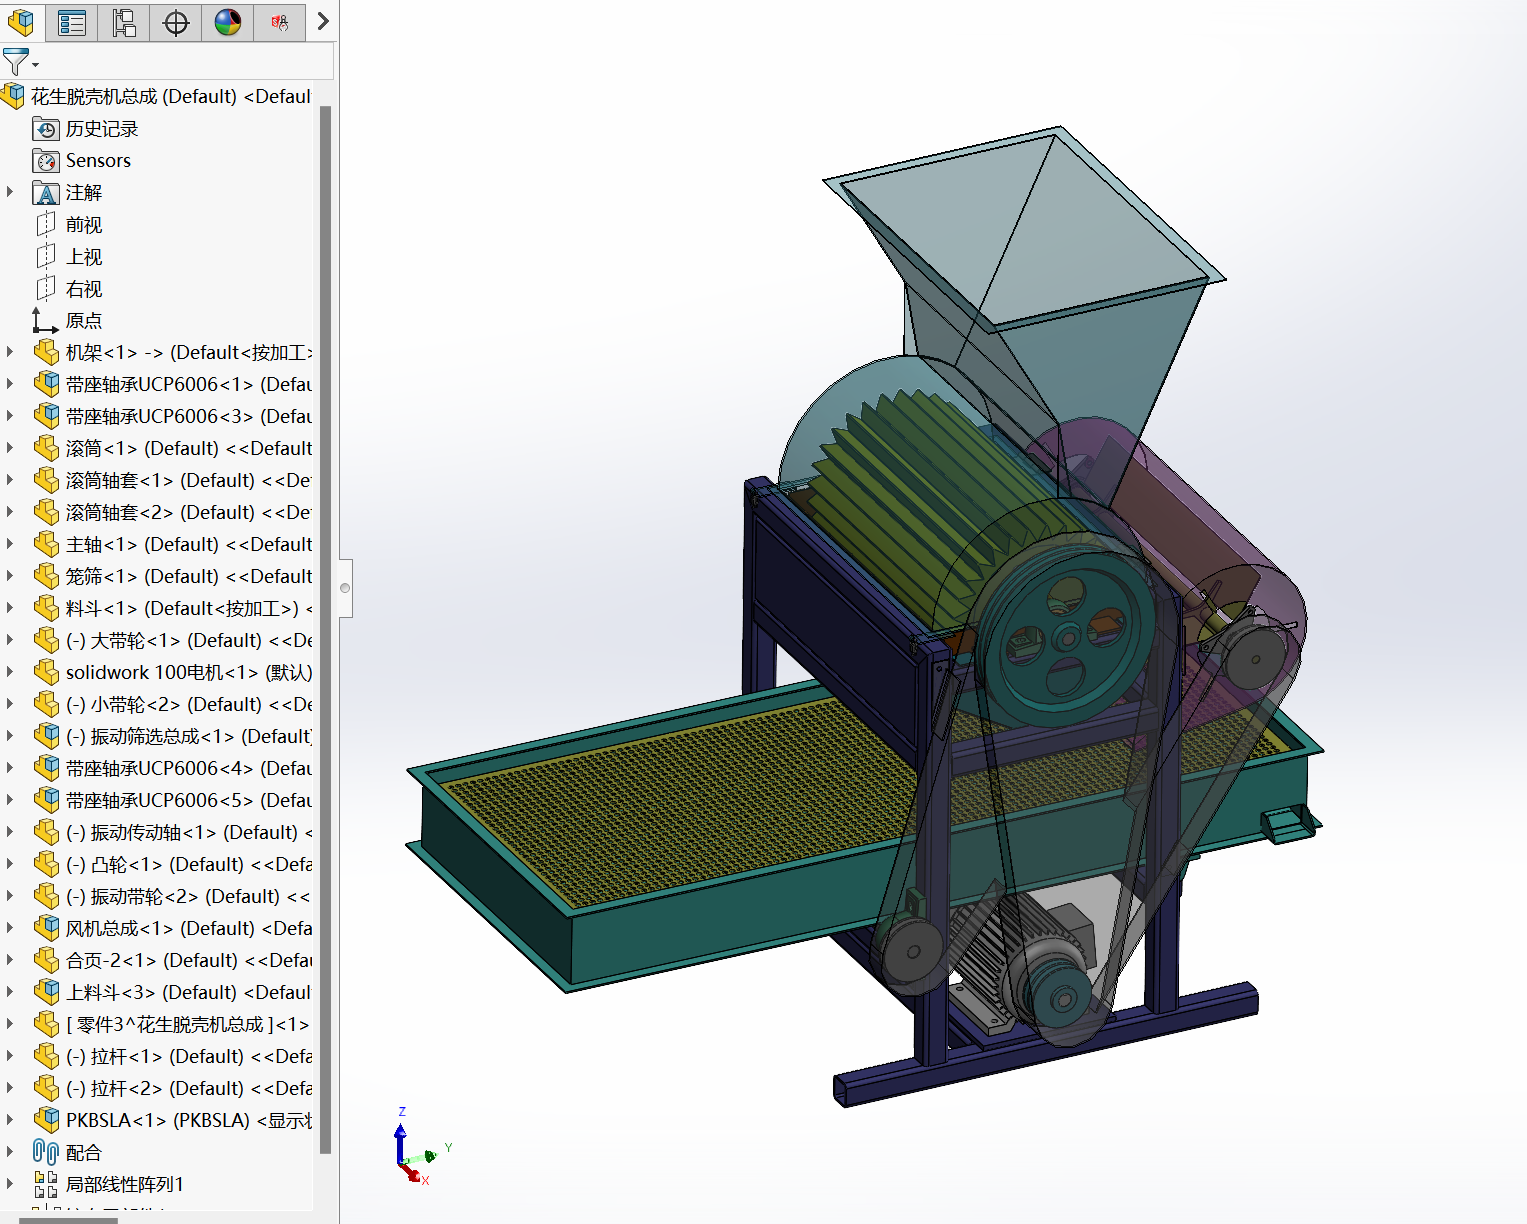Open the DisplayManager color sphere tab
The height and width of the screenshot is (1224, 1527).
(x=228, y=22)
